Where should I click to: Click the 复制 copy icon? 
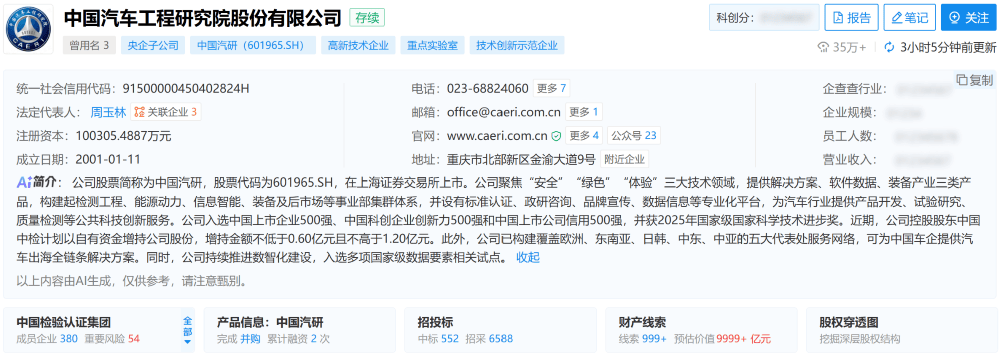pos(961,80)
